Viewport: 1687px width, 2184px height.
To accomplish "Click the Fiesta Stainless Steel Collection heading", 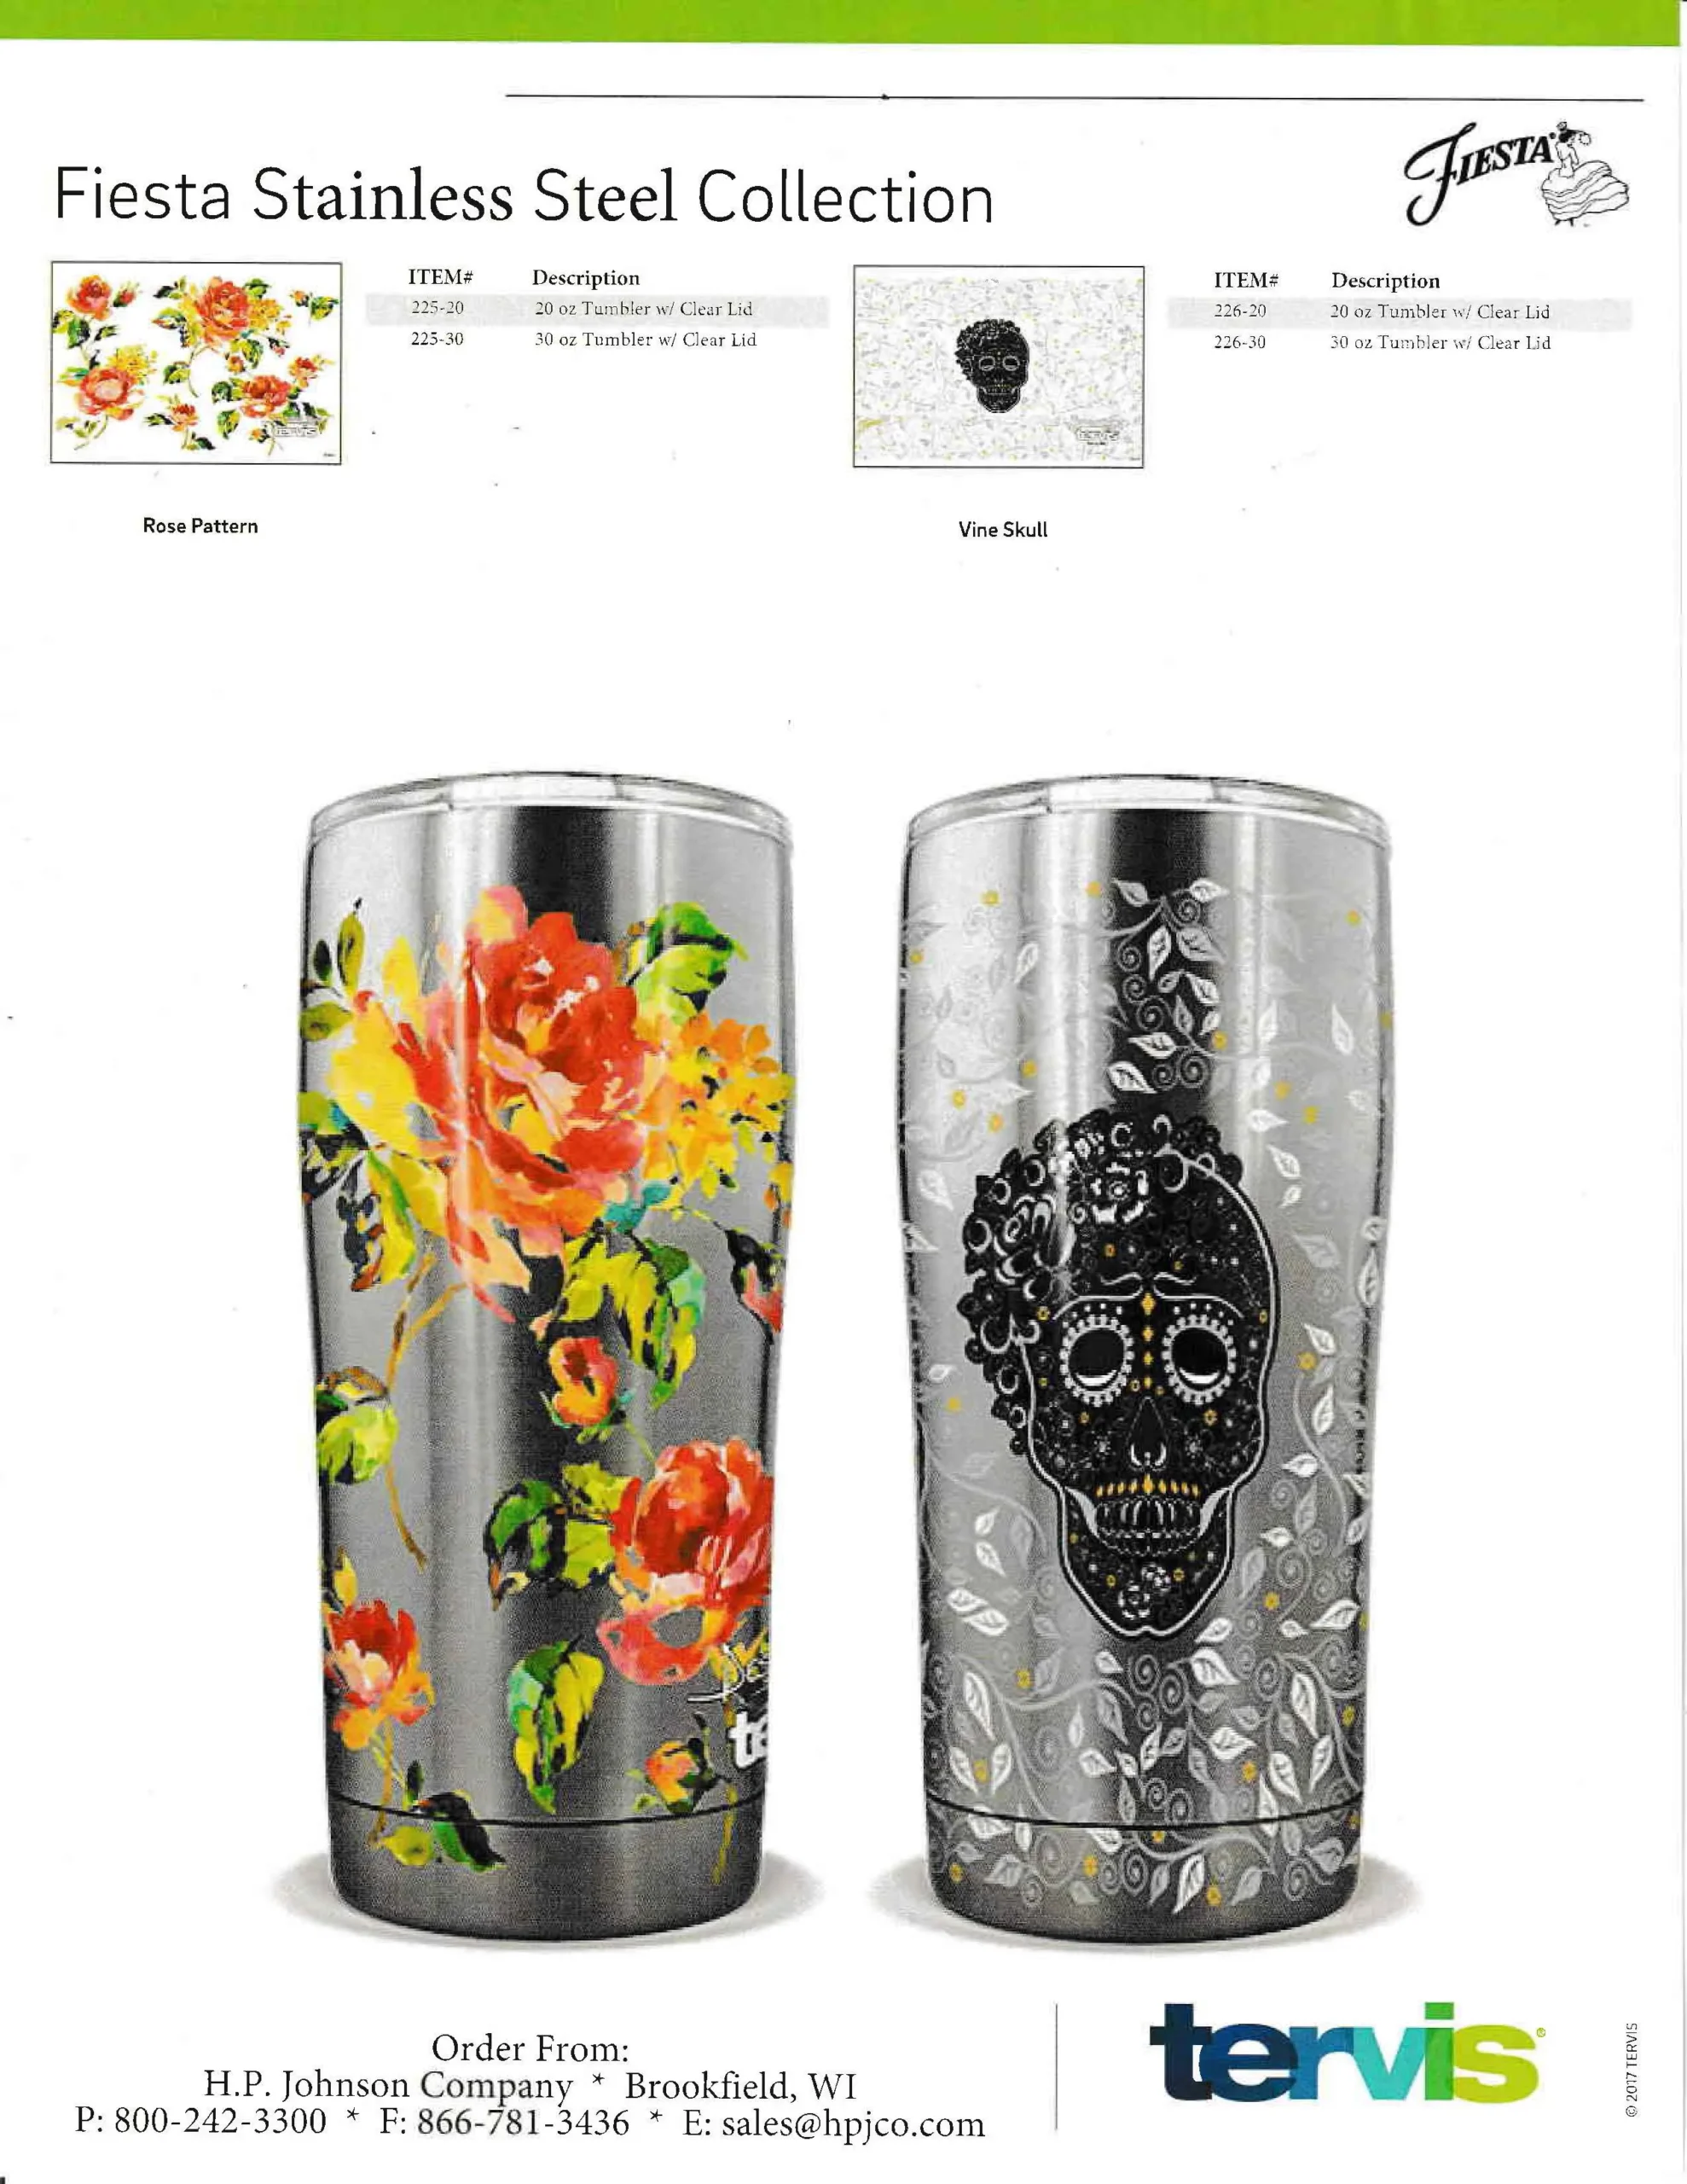I will tap(524, 196).
